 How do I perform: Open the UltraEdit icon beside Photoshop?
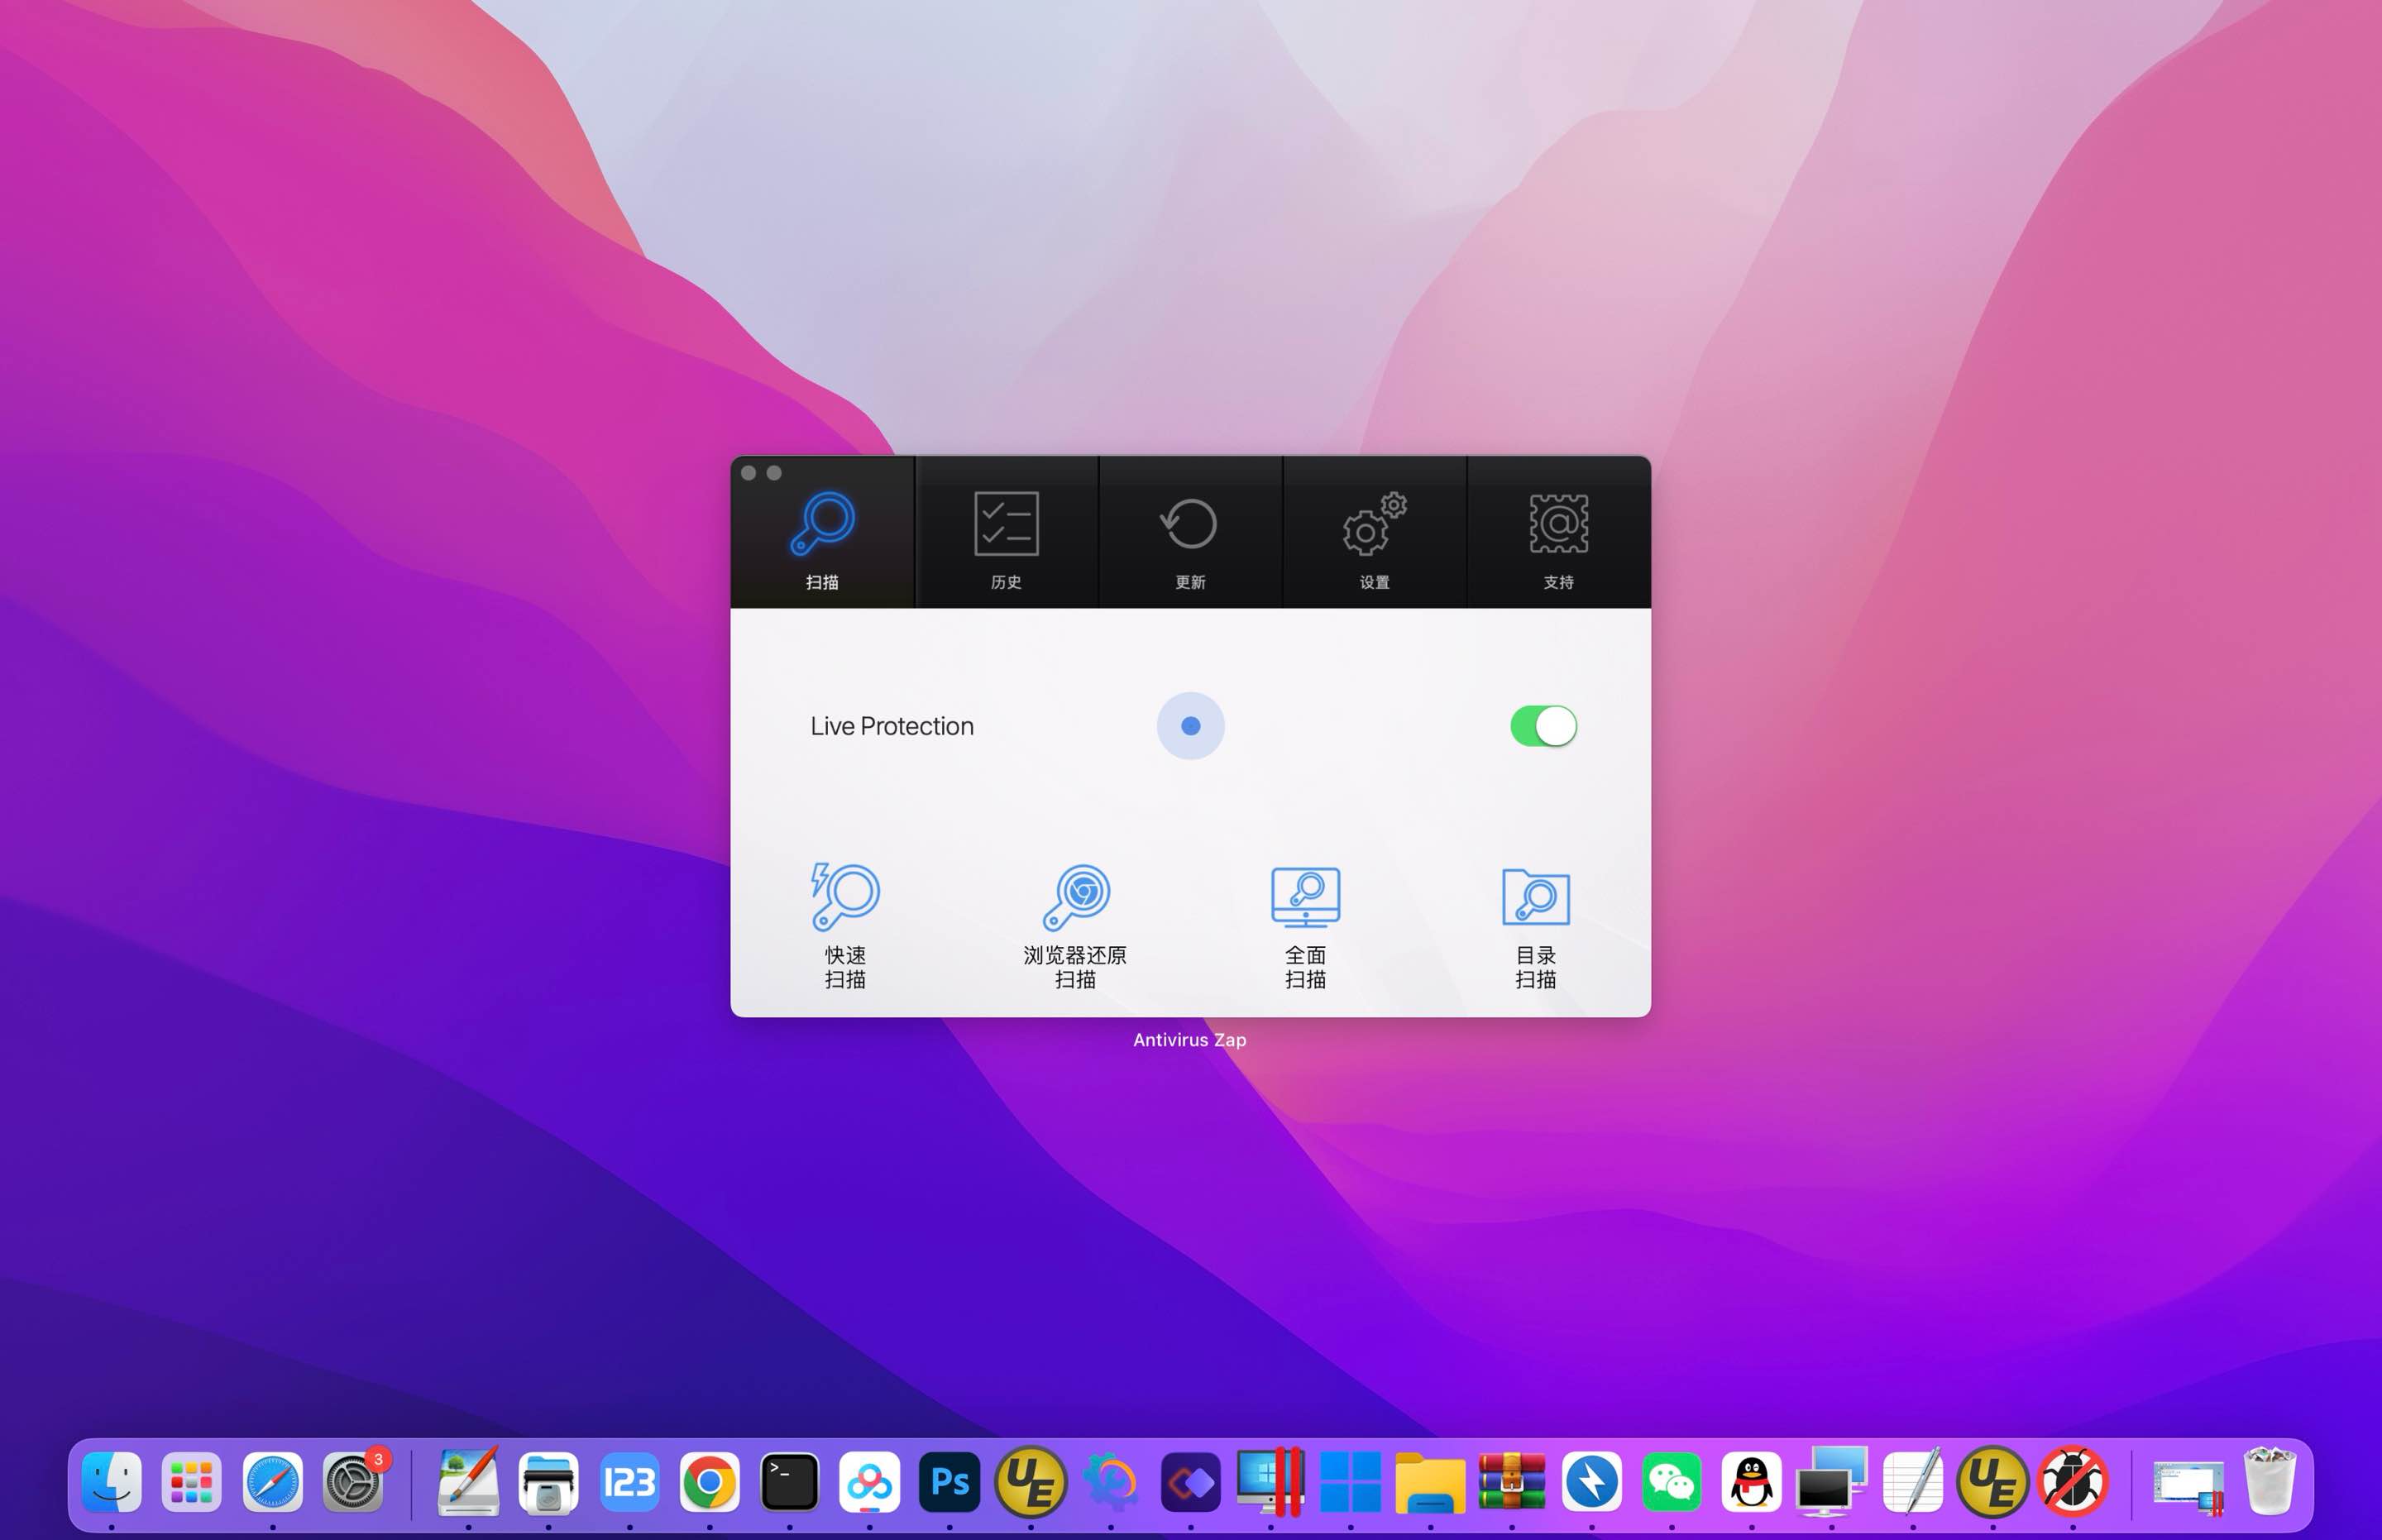[x=1030, y=1481]
